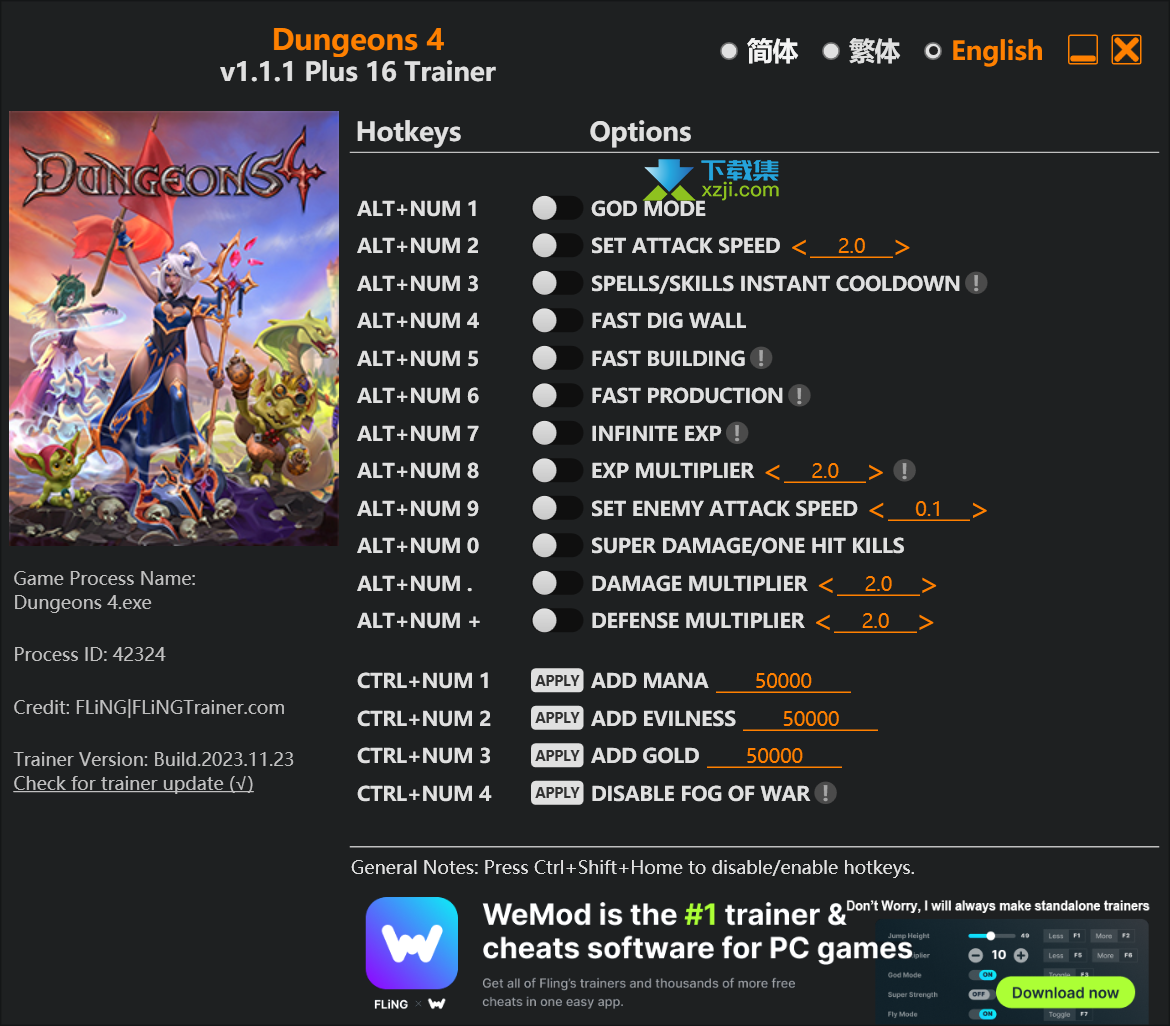Decrease Damage Multiplier with left arrow
This screenshot has height=1026, width=1170.
tap(825, 585)
